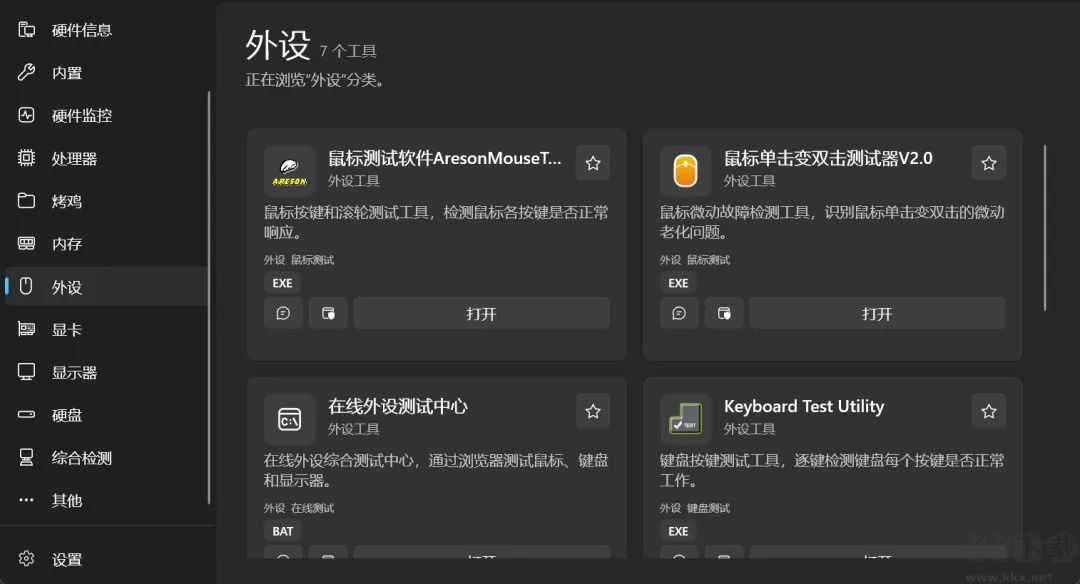Click the 综合检测 icon in sidebar
1080x584 pixels.
pos(26,457)
